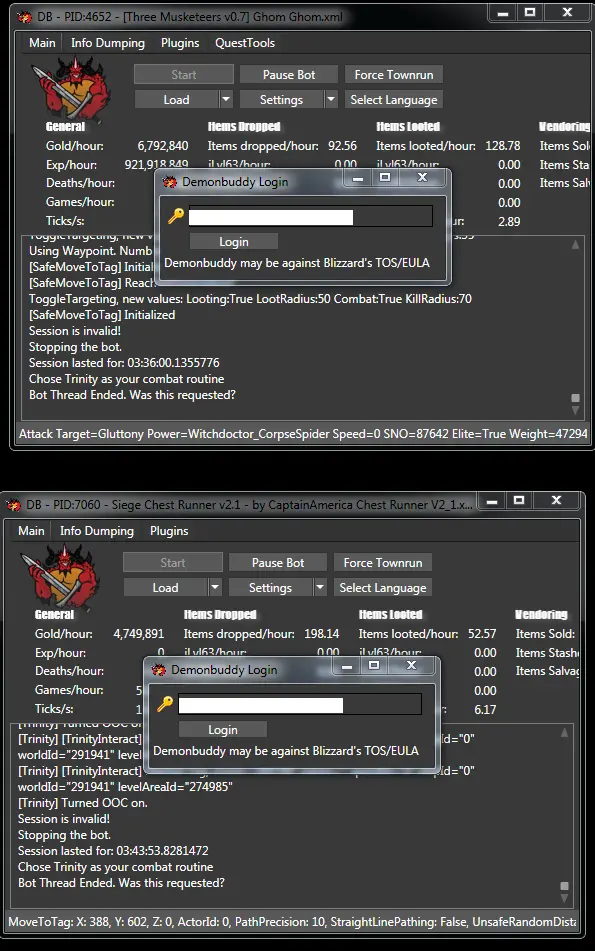
Task: Click the ToggleTargeting 'KillRadius:70' log line
Action: click(x=250, y=298)
